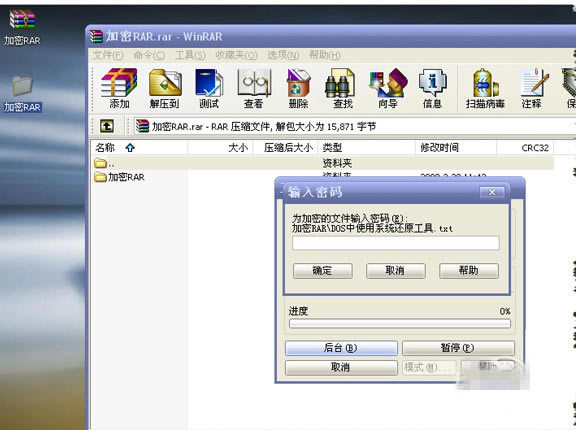Click the archive path text in address bar
The image size is (576, 430).
(264, 127)
